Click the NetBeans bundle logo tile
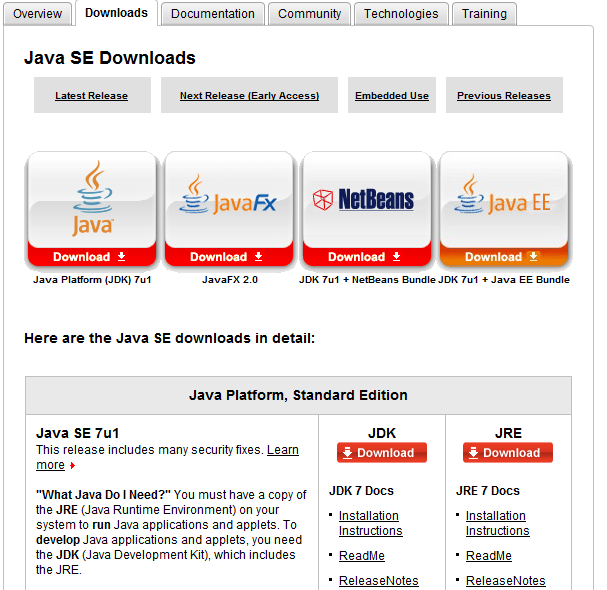607x590 pixels. tap(367, 200)
